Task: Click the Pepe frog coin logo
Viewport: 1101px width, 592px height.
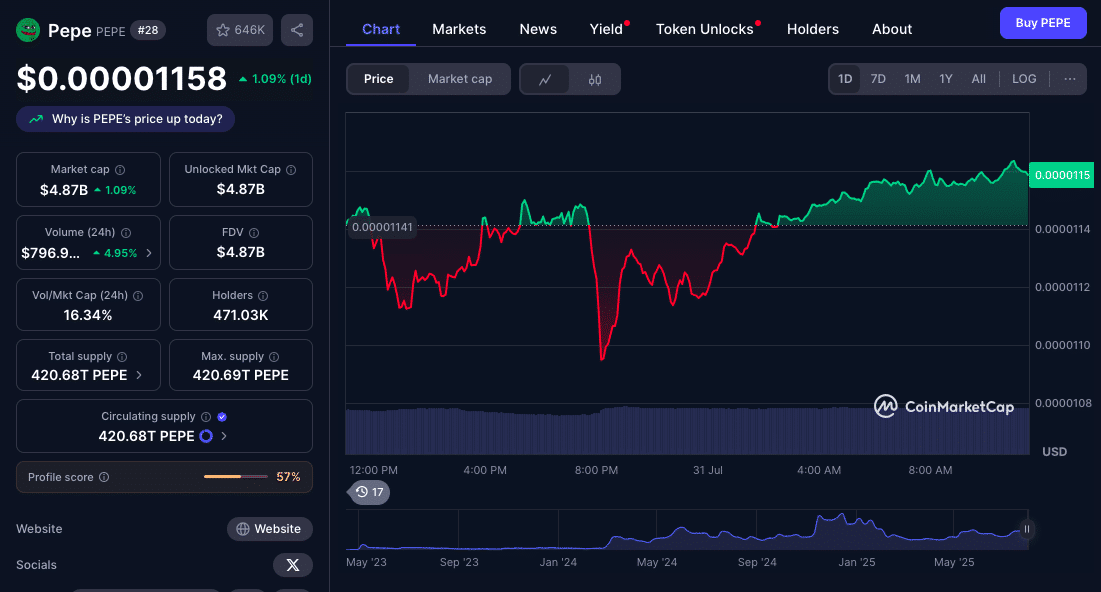Action: point(28,30)
